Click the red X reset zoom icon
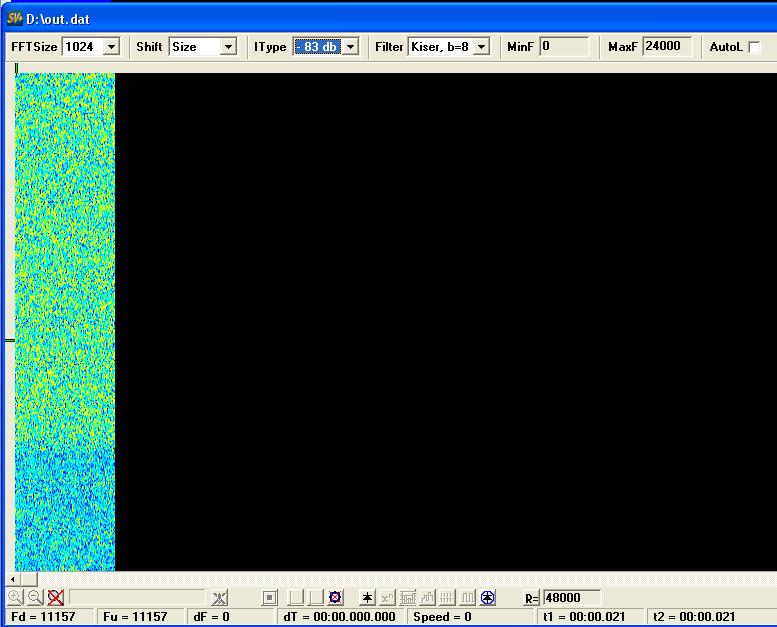The width and height of the screenshot is (777, 627). pos(56,597)
